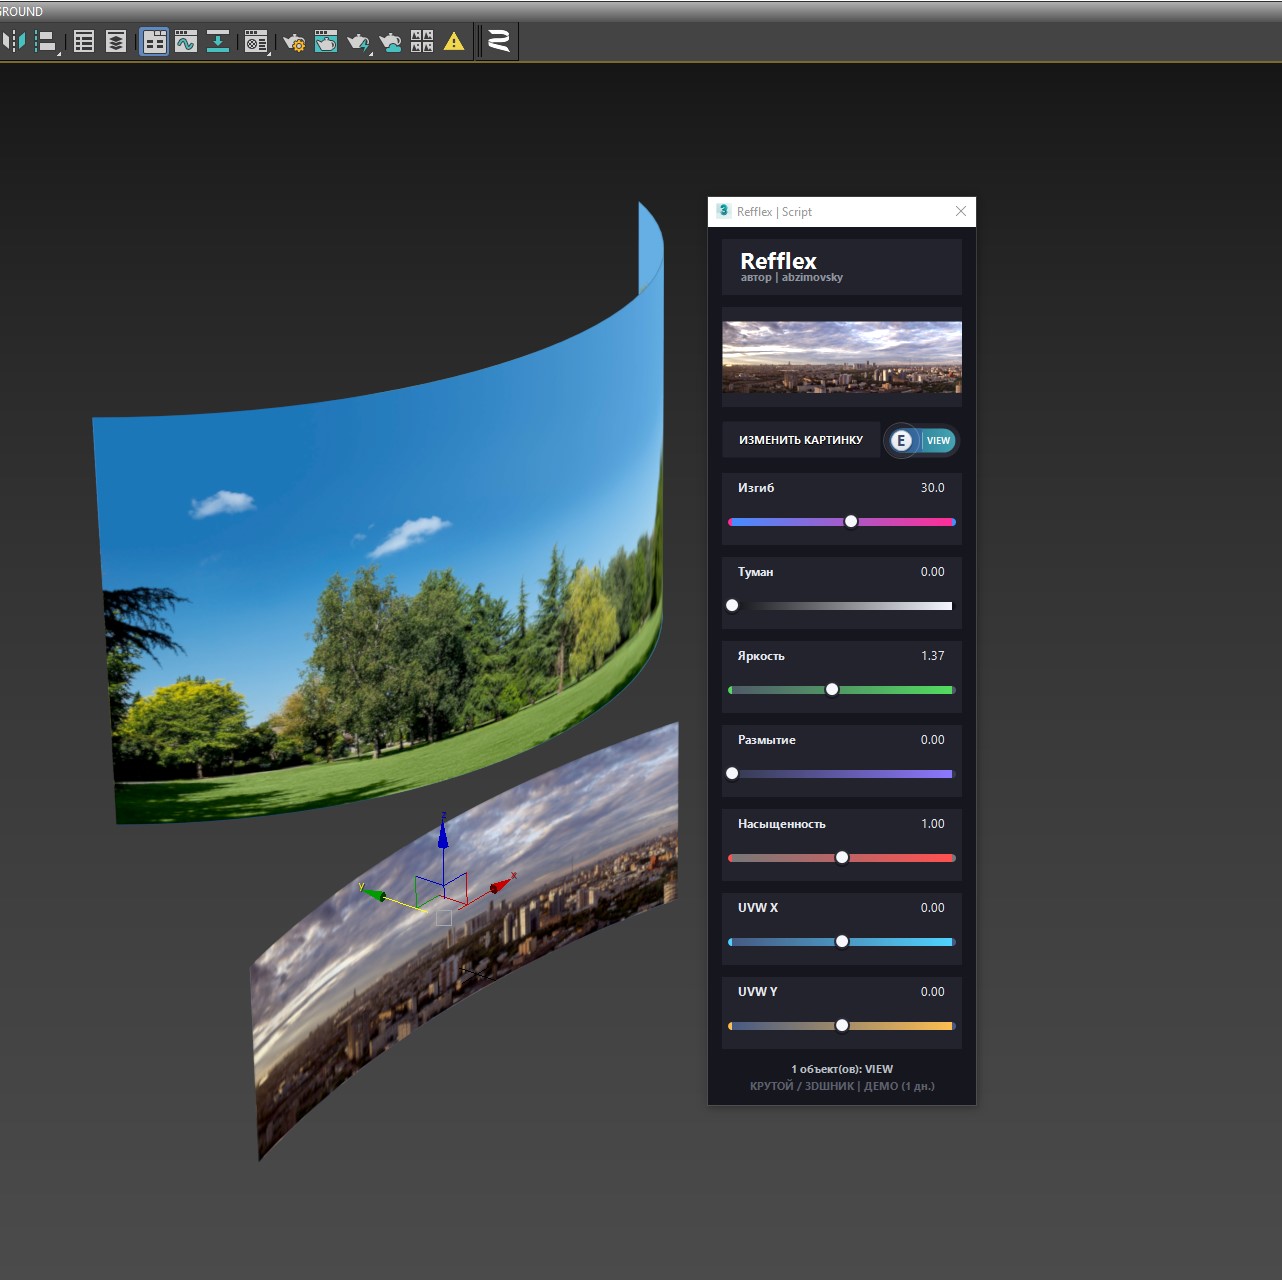Launch the custom script icon at toolbar end
The image size is (1282, 1280).
pos(499,41)
